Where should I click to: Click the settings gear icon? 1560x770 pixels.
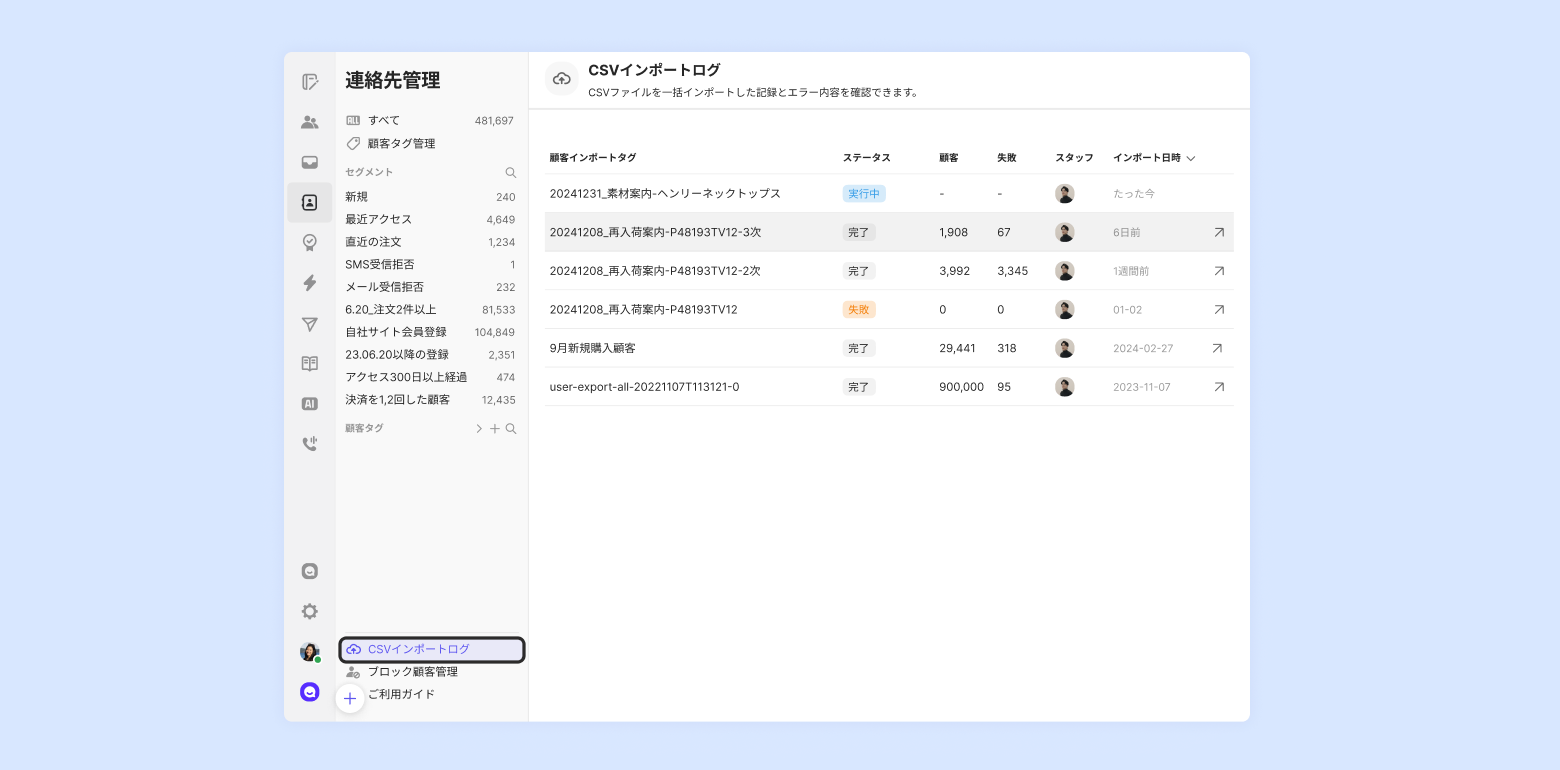pos(310,611)
